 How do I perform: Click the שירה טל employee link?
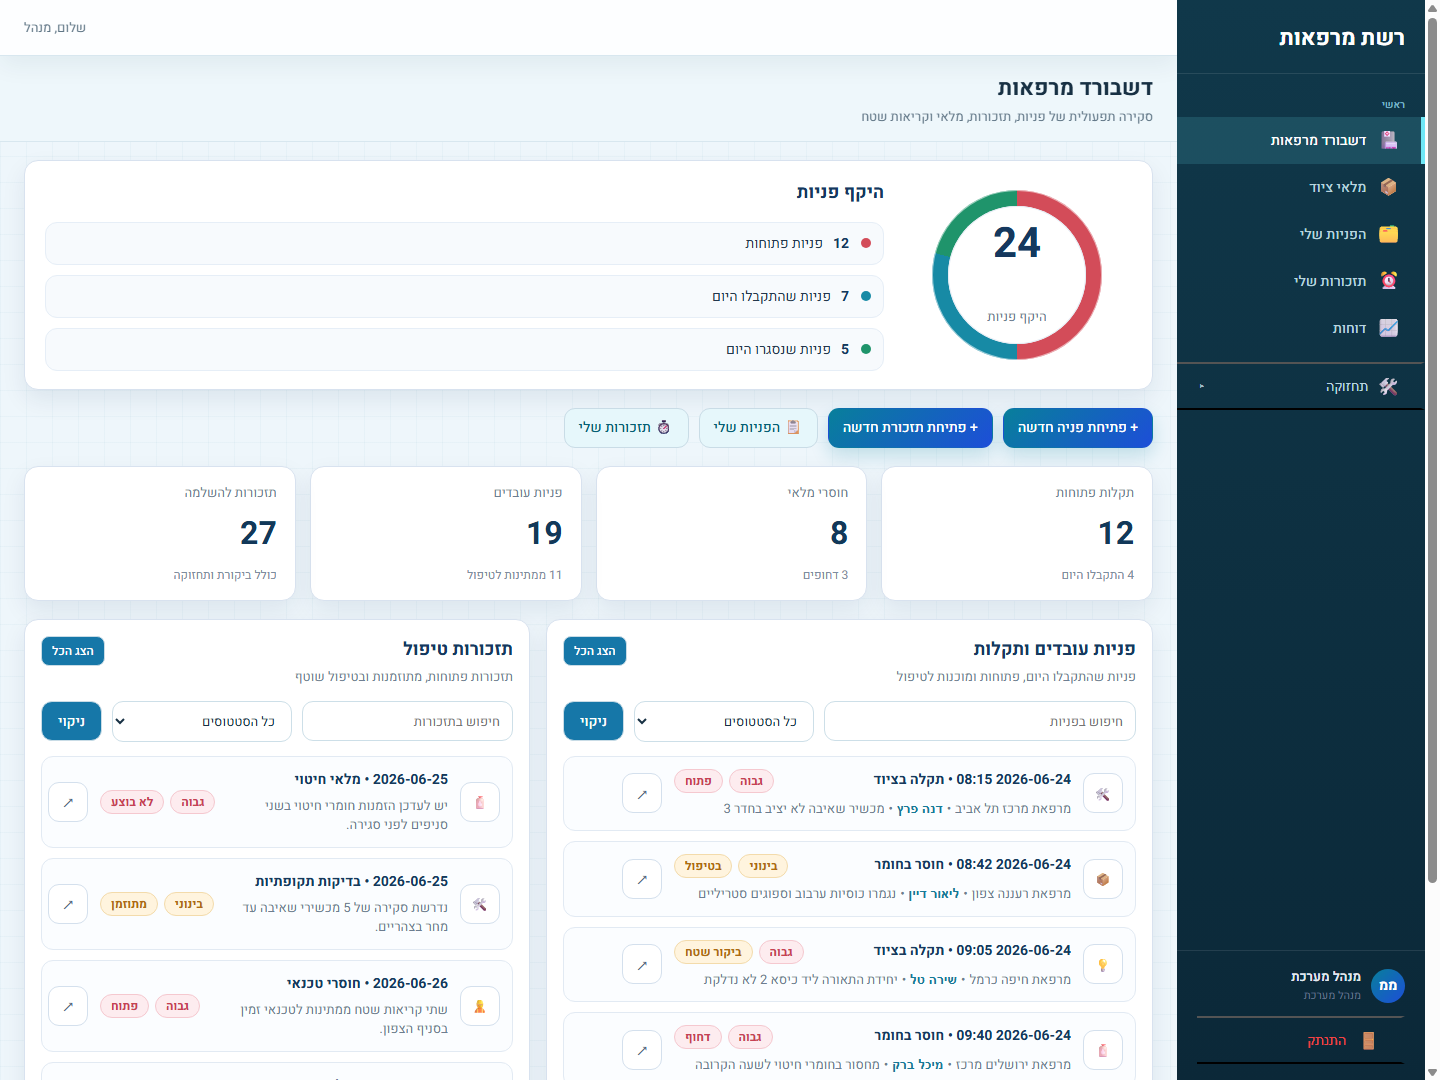tap(933, 980)
